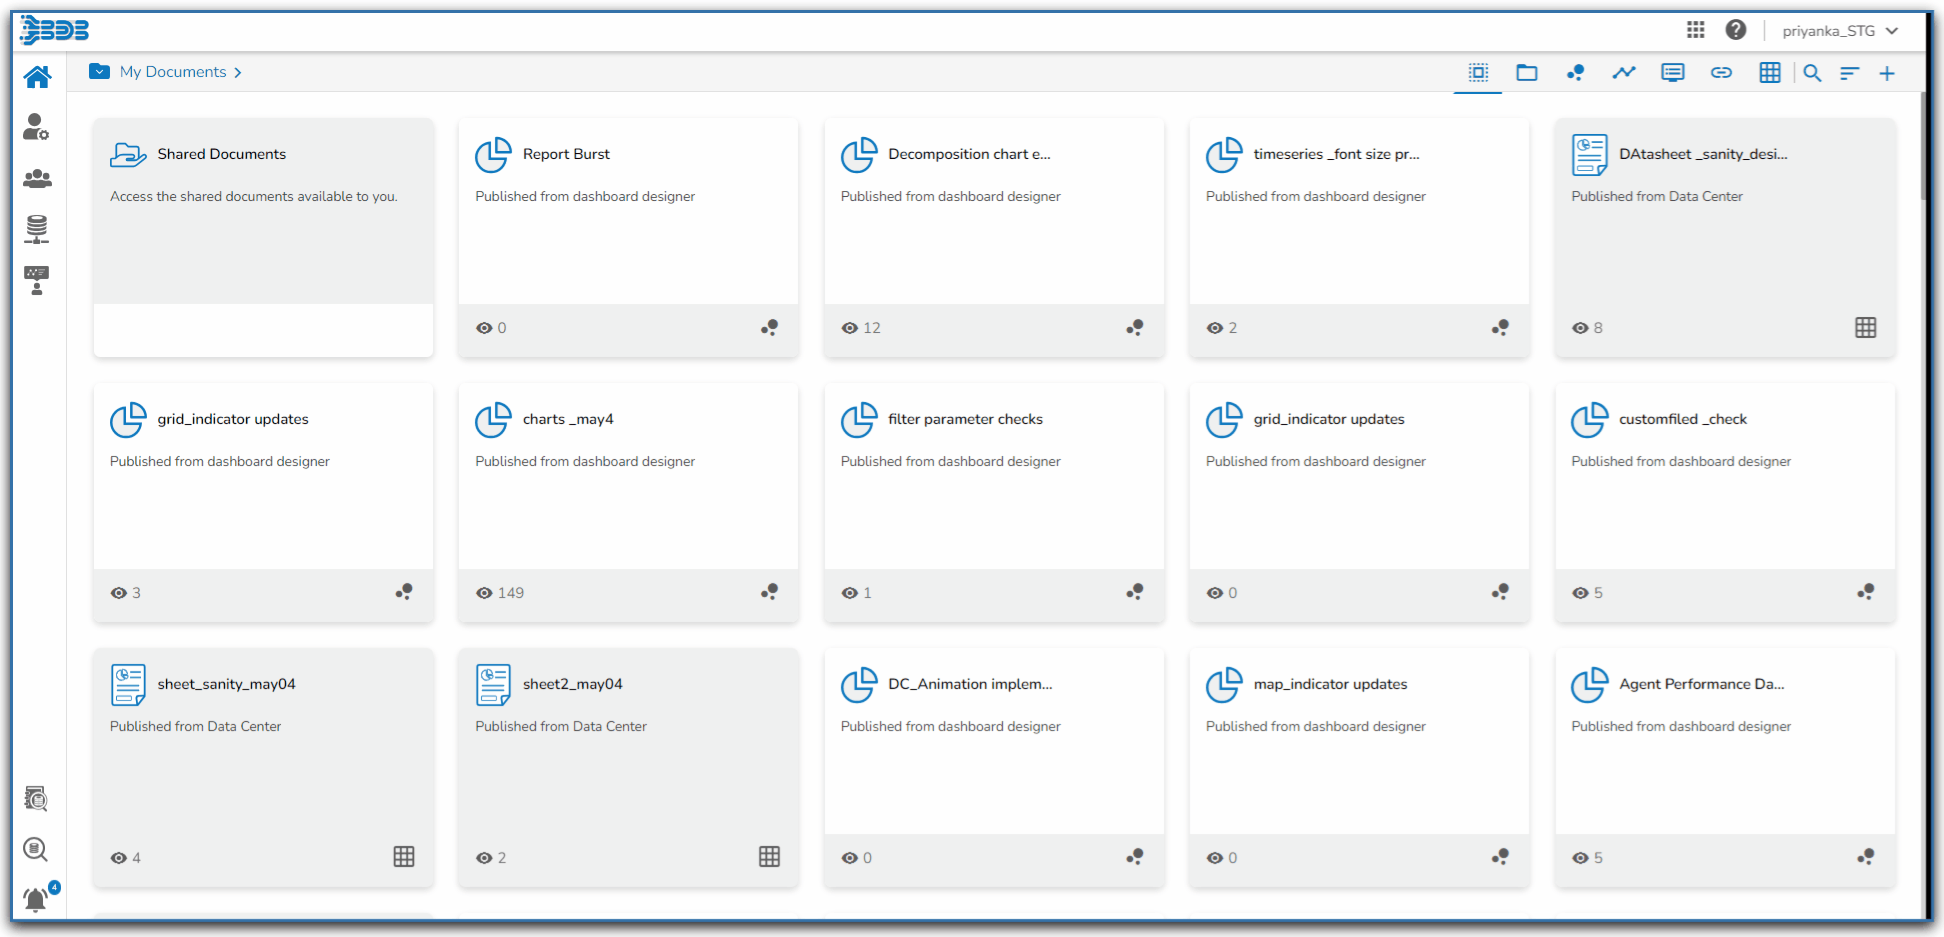Viewport: 1944px width, 937px height.
Task: Open the Decomposition chart dashboard card
Action: pos(994,237)
